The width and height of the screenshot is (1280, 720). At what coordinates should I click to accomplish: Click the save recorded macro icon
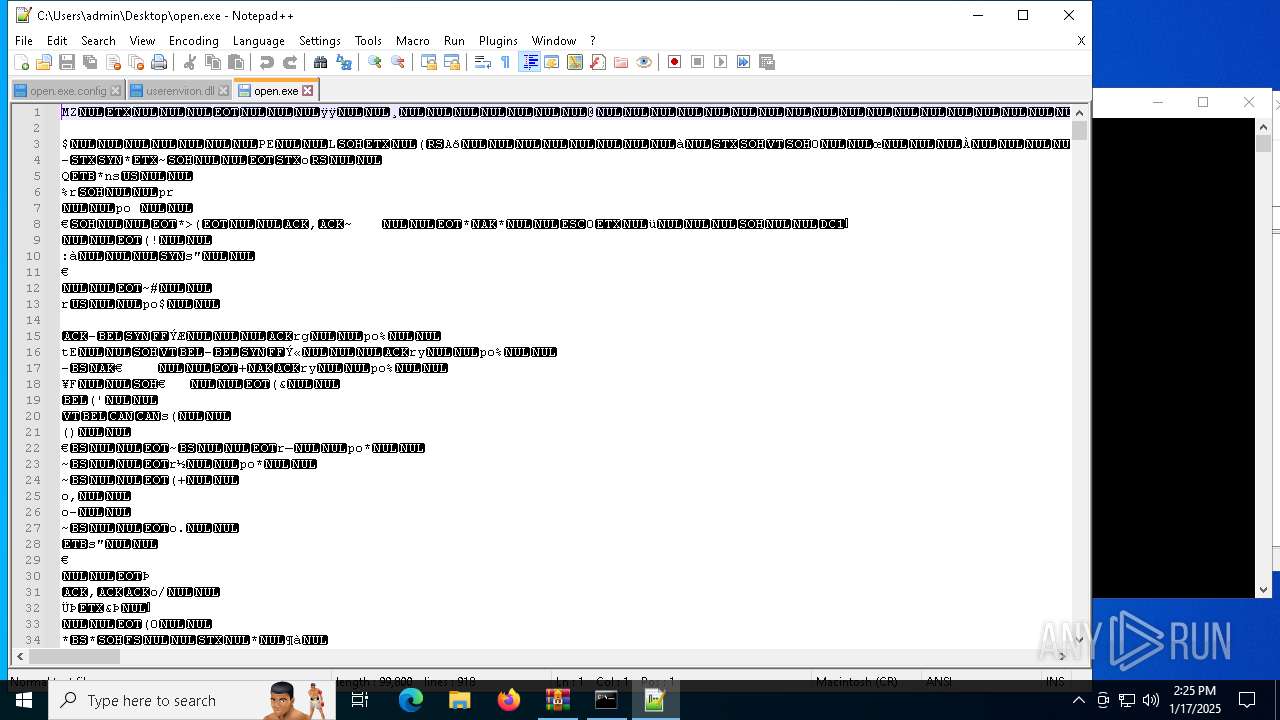click(x=767, y=62)
